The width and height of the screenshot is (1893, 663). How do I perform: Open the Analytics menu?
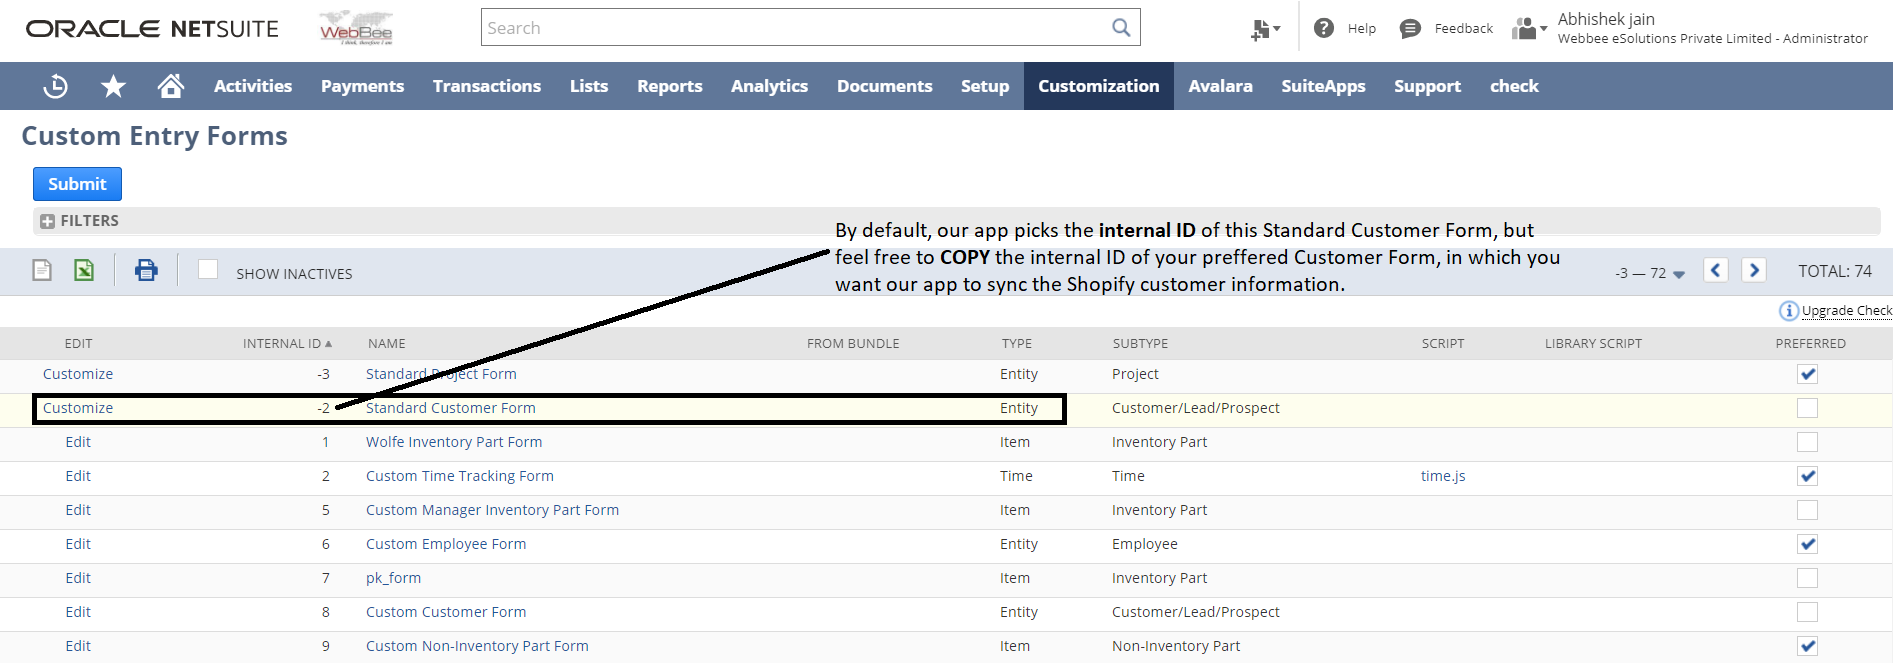coord(769,86)
